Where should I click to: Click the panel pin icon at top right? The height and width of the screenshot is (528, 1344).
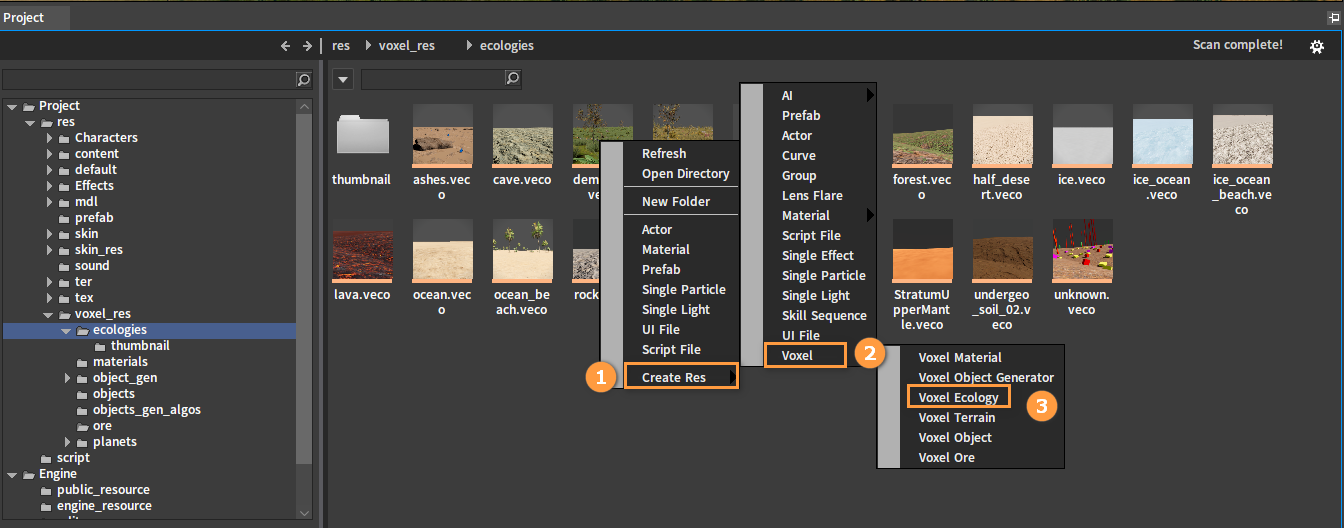[x=1332, y=18]
